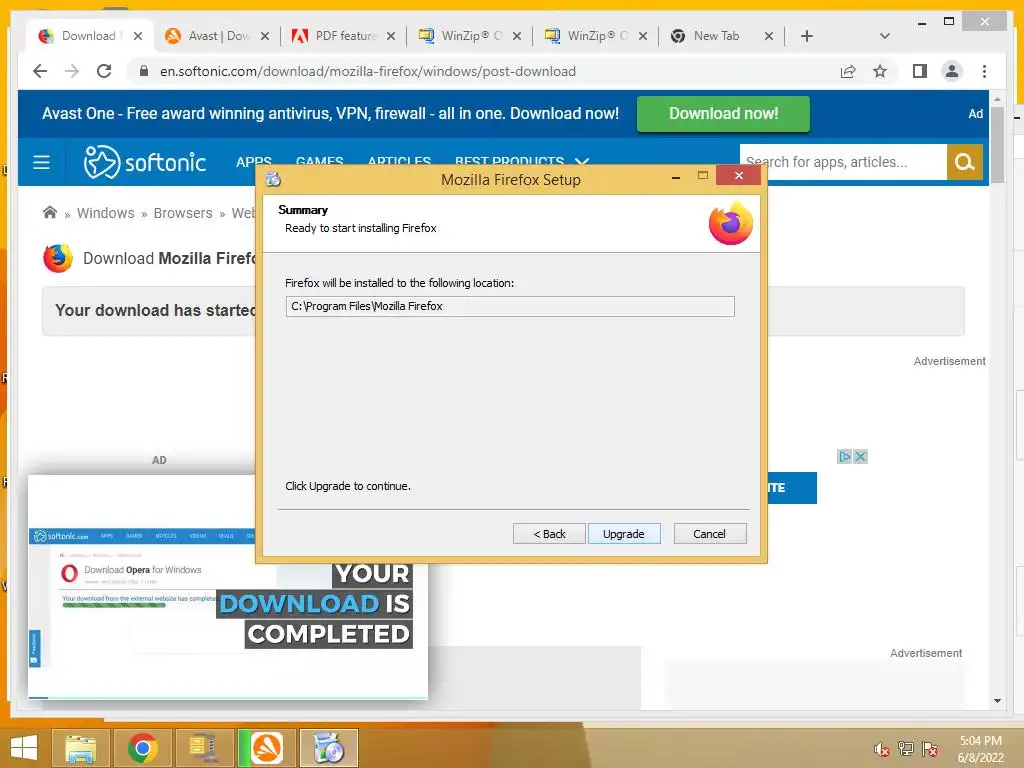Open the APPS menu on softonic
This screenshot has height=768, width=1024.
(253, 161)
